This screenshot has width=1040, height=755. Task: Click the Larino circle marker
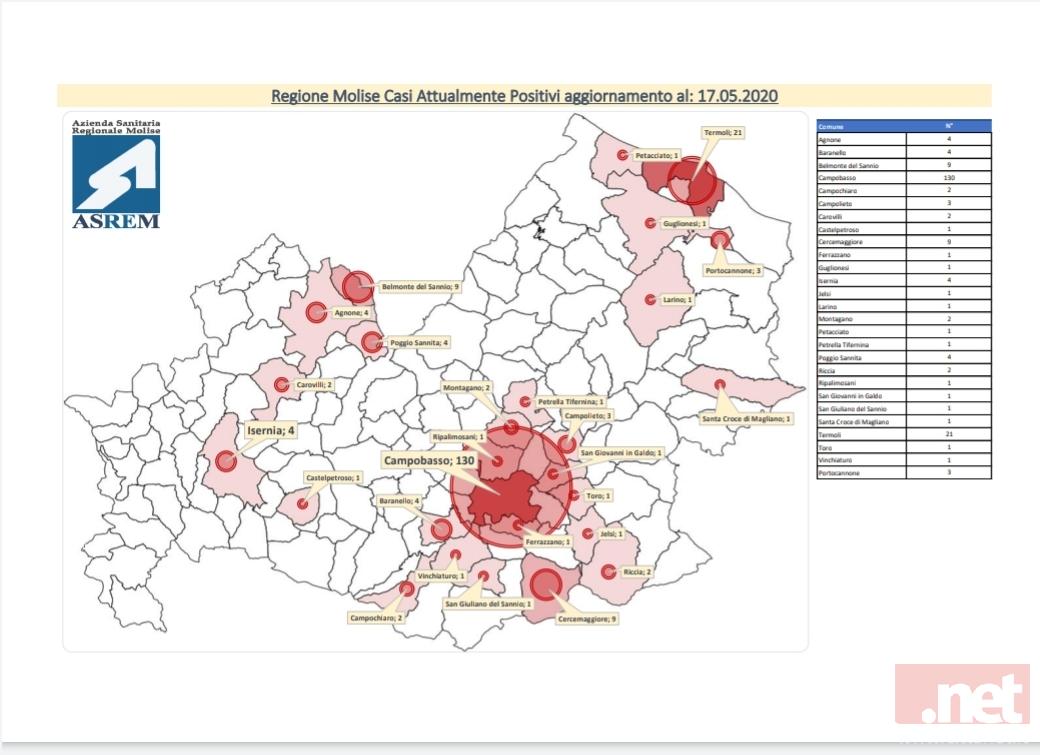click(652, 299)
